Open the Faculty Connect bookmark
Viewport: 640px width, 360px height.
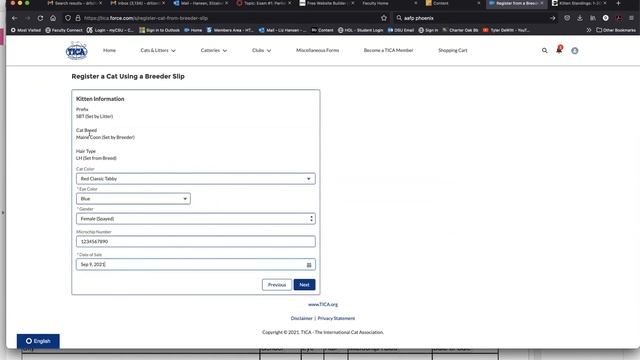pos(64,30)
